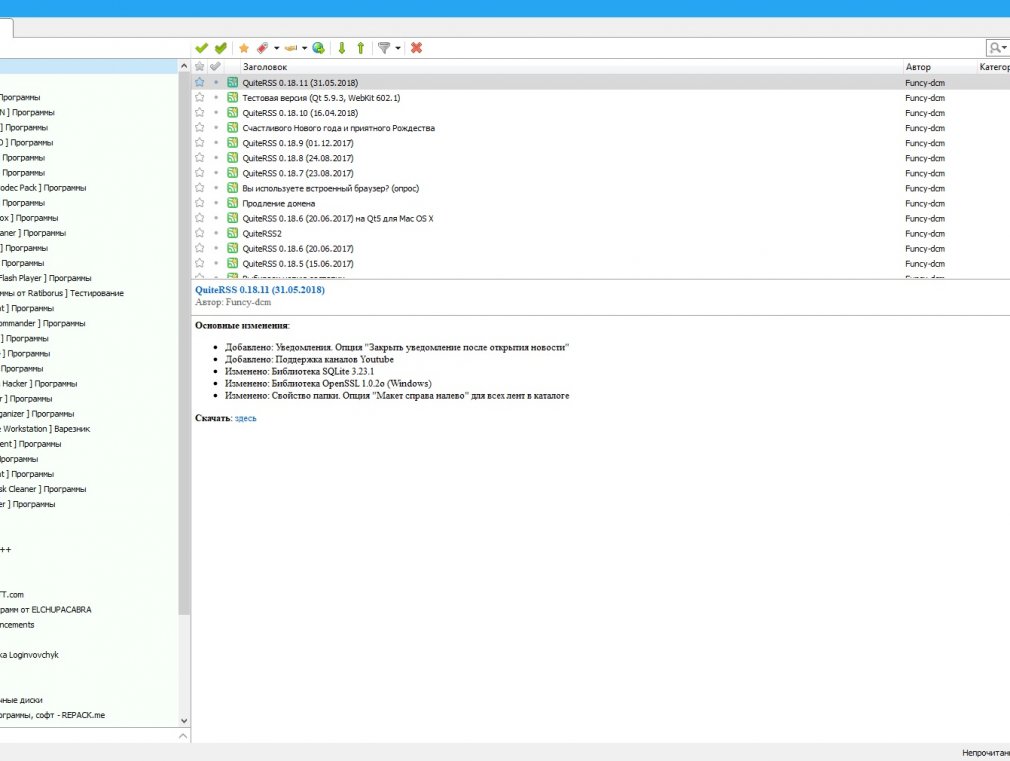The image size is (1010, 761).
Task: Toggle read dot for QuiteRSS2 news
Action: click(x=216, y=233)
